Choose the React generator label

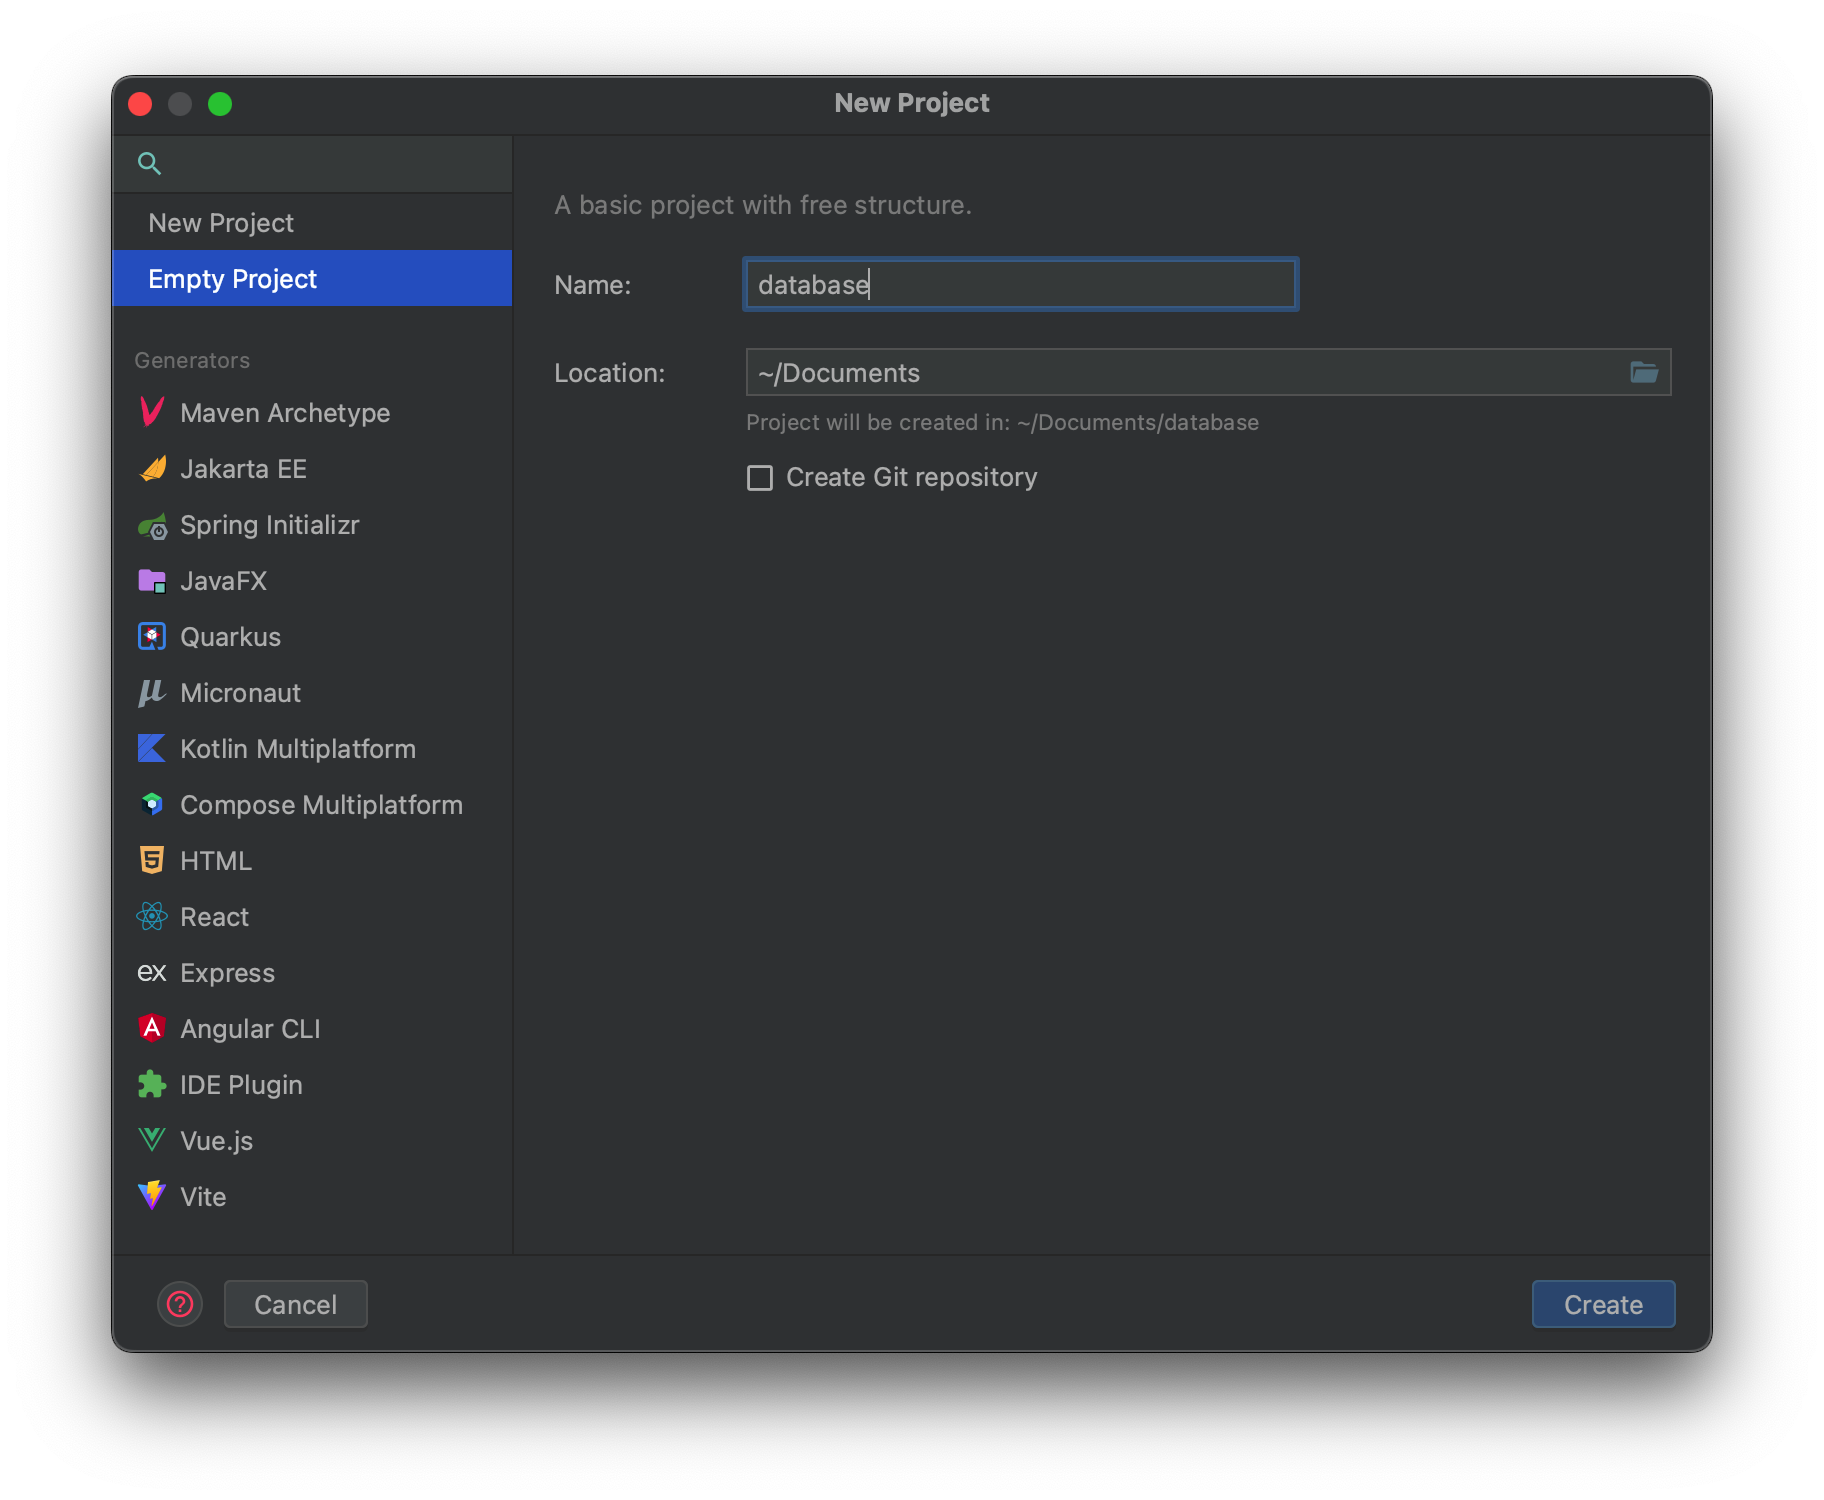coord(214,917)
